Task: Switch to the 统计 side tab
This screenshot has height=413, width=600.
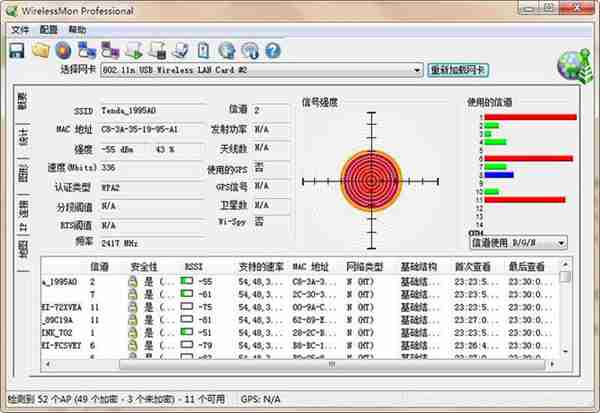Action: click(x=23, y=138)
